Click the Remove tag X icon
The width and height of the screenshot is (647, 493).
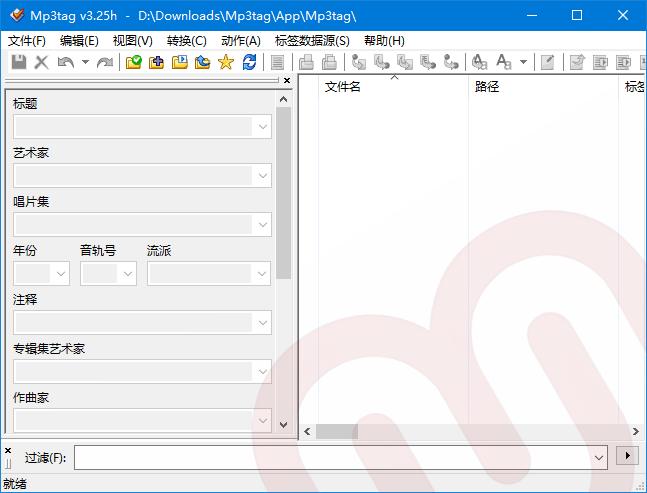point(41,62)
